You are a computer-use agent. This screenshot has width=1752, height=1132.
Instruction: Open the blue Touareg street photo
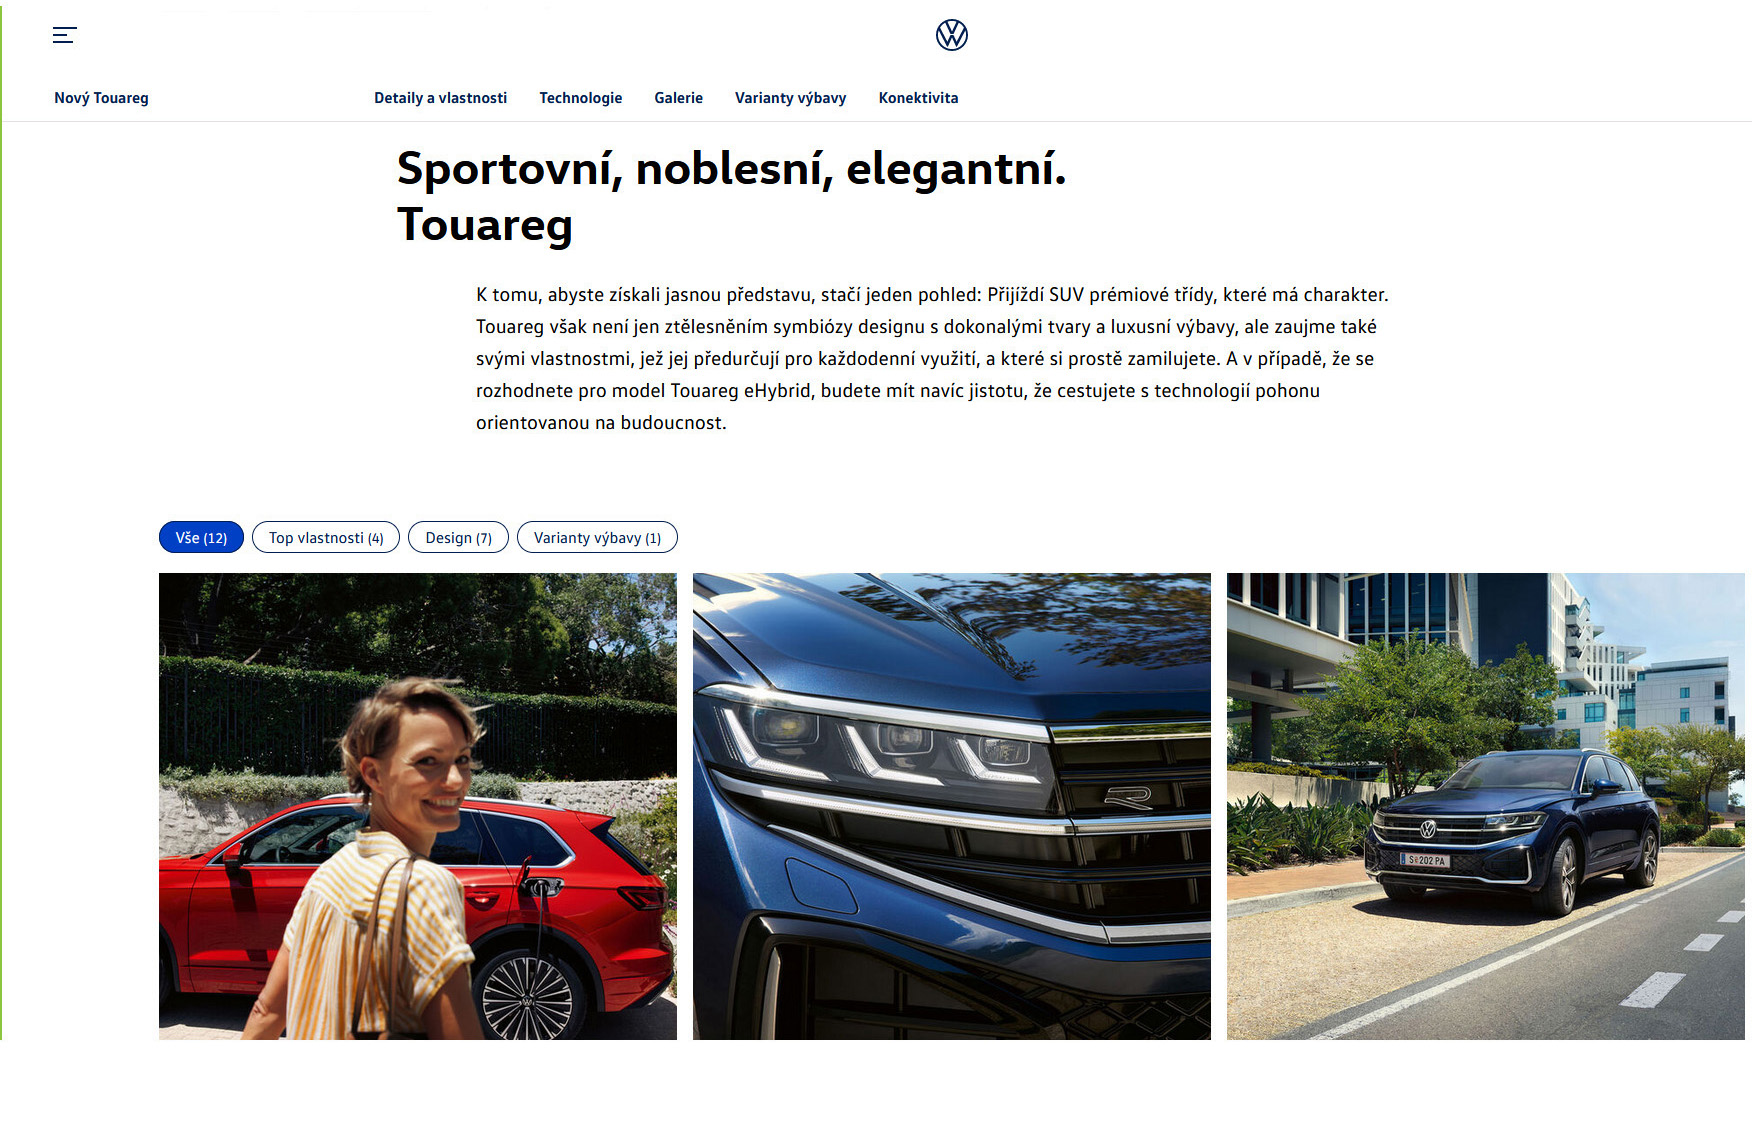click(1486, 806)
